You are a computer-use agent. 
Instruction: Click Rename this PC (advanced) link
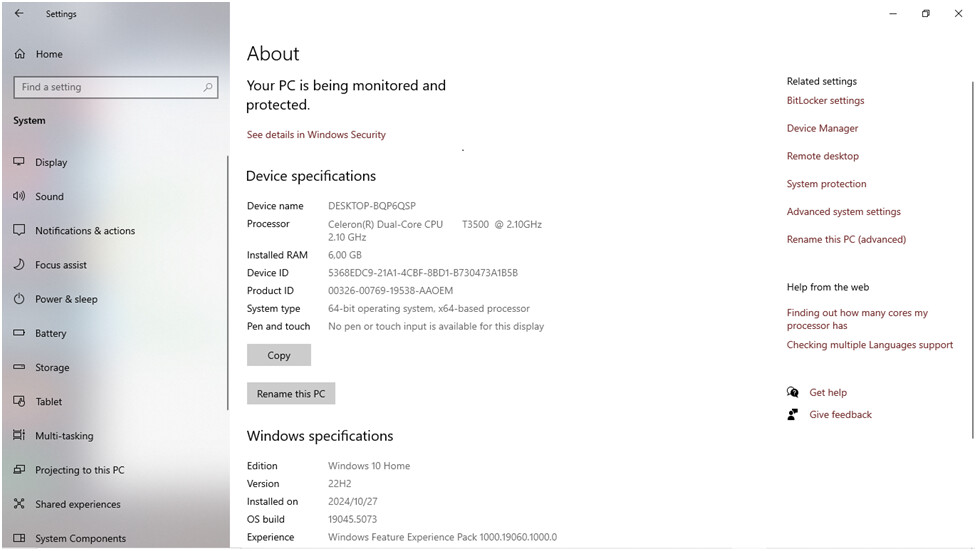846,239
